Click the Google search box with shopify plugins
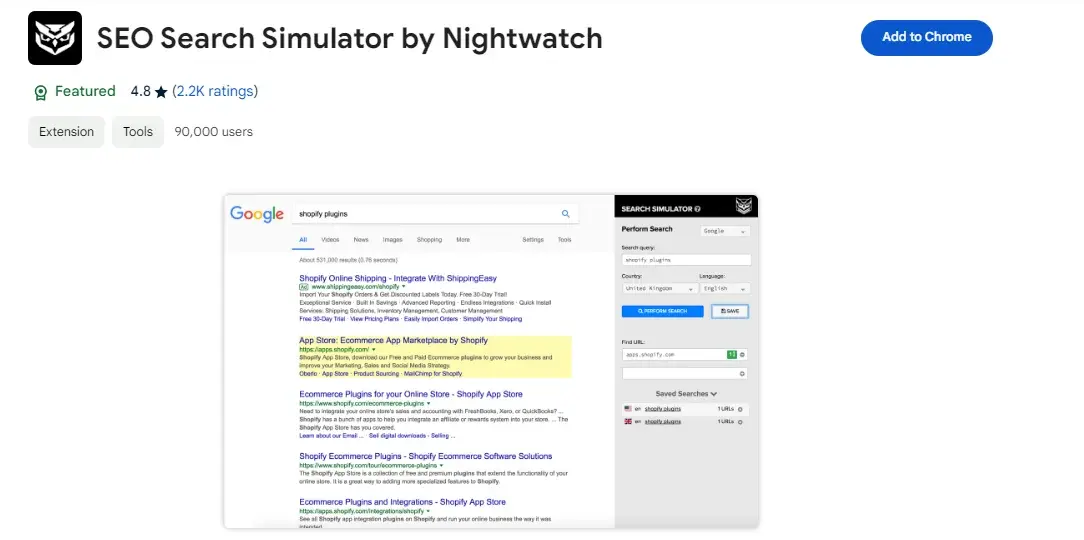1084x540 pixels. click(x=435, y=214)
